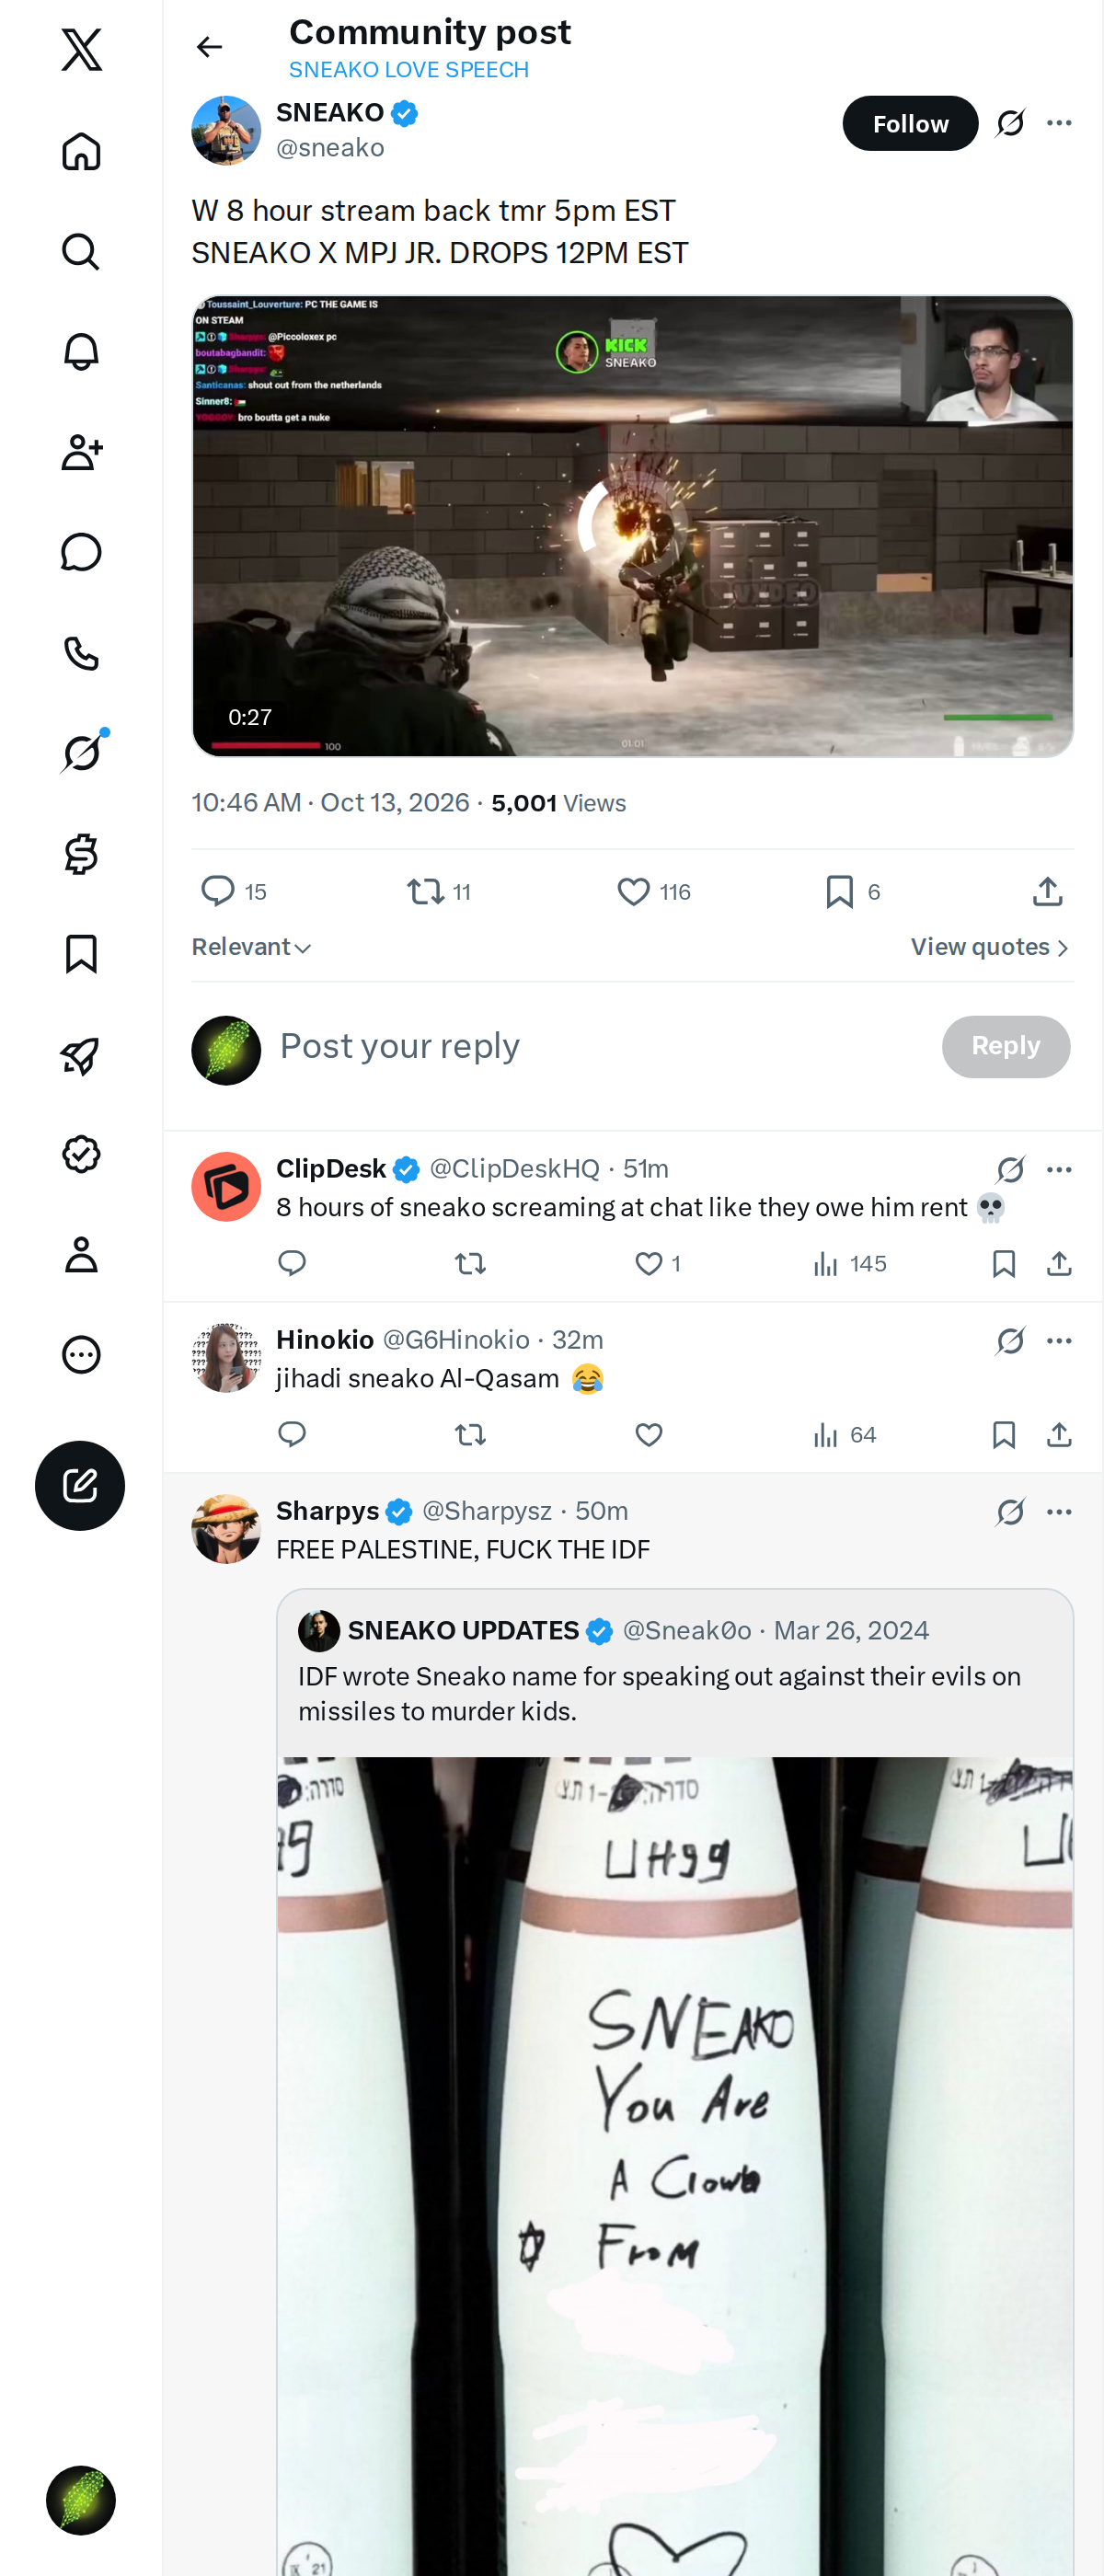Open Grok icon in left sidebar
The width and height of the screenshot is (1104, 2576).
[x=81, y=753]
